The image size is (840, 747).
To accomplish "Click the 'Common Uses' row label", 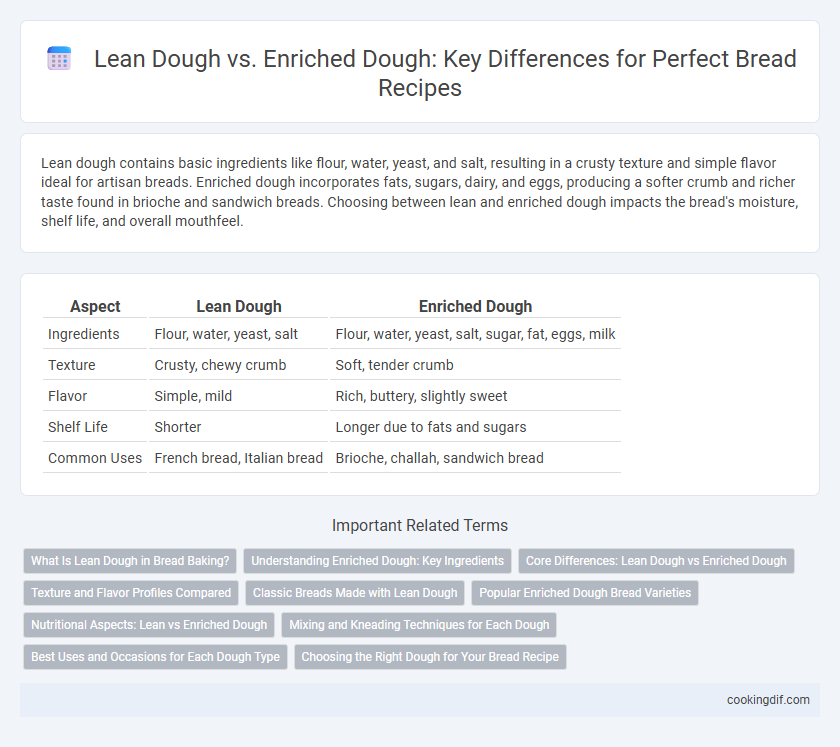I will pyautogui.click(x=95, y=458).
